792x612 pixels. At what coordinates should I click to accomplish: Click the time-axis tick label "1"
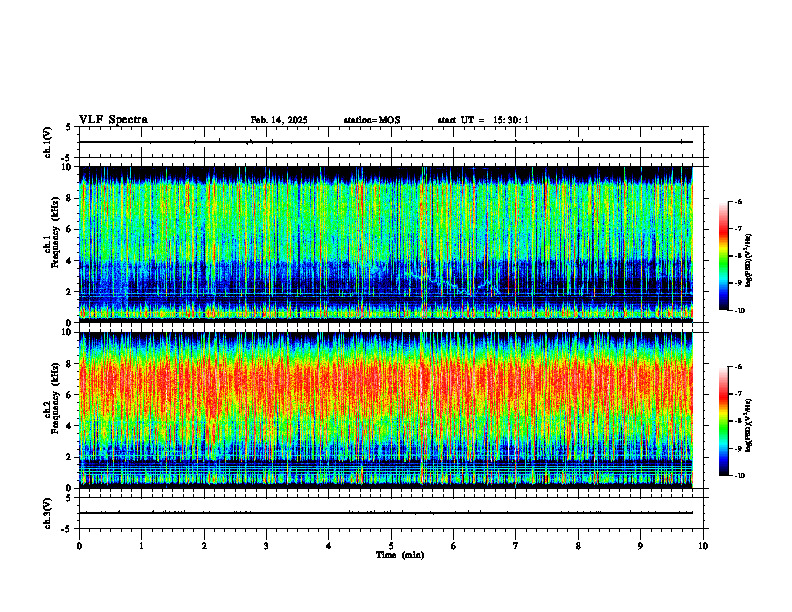coord(141,546)
